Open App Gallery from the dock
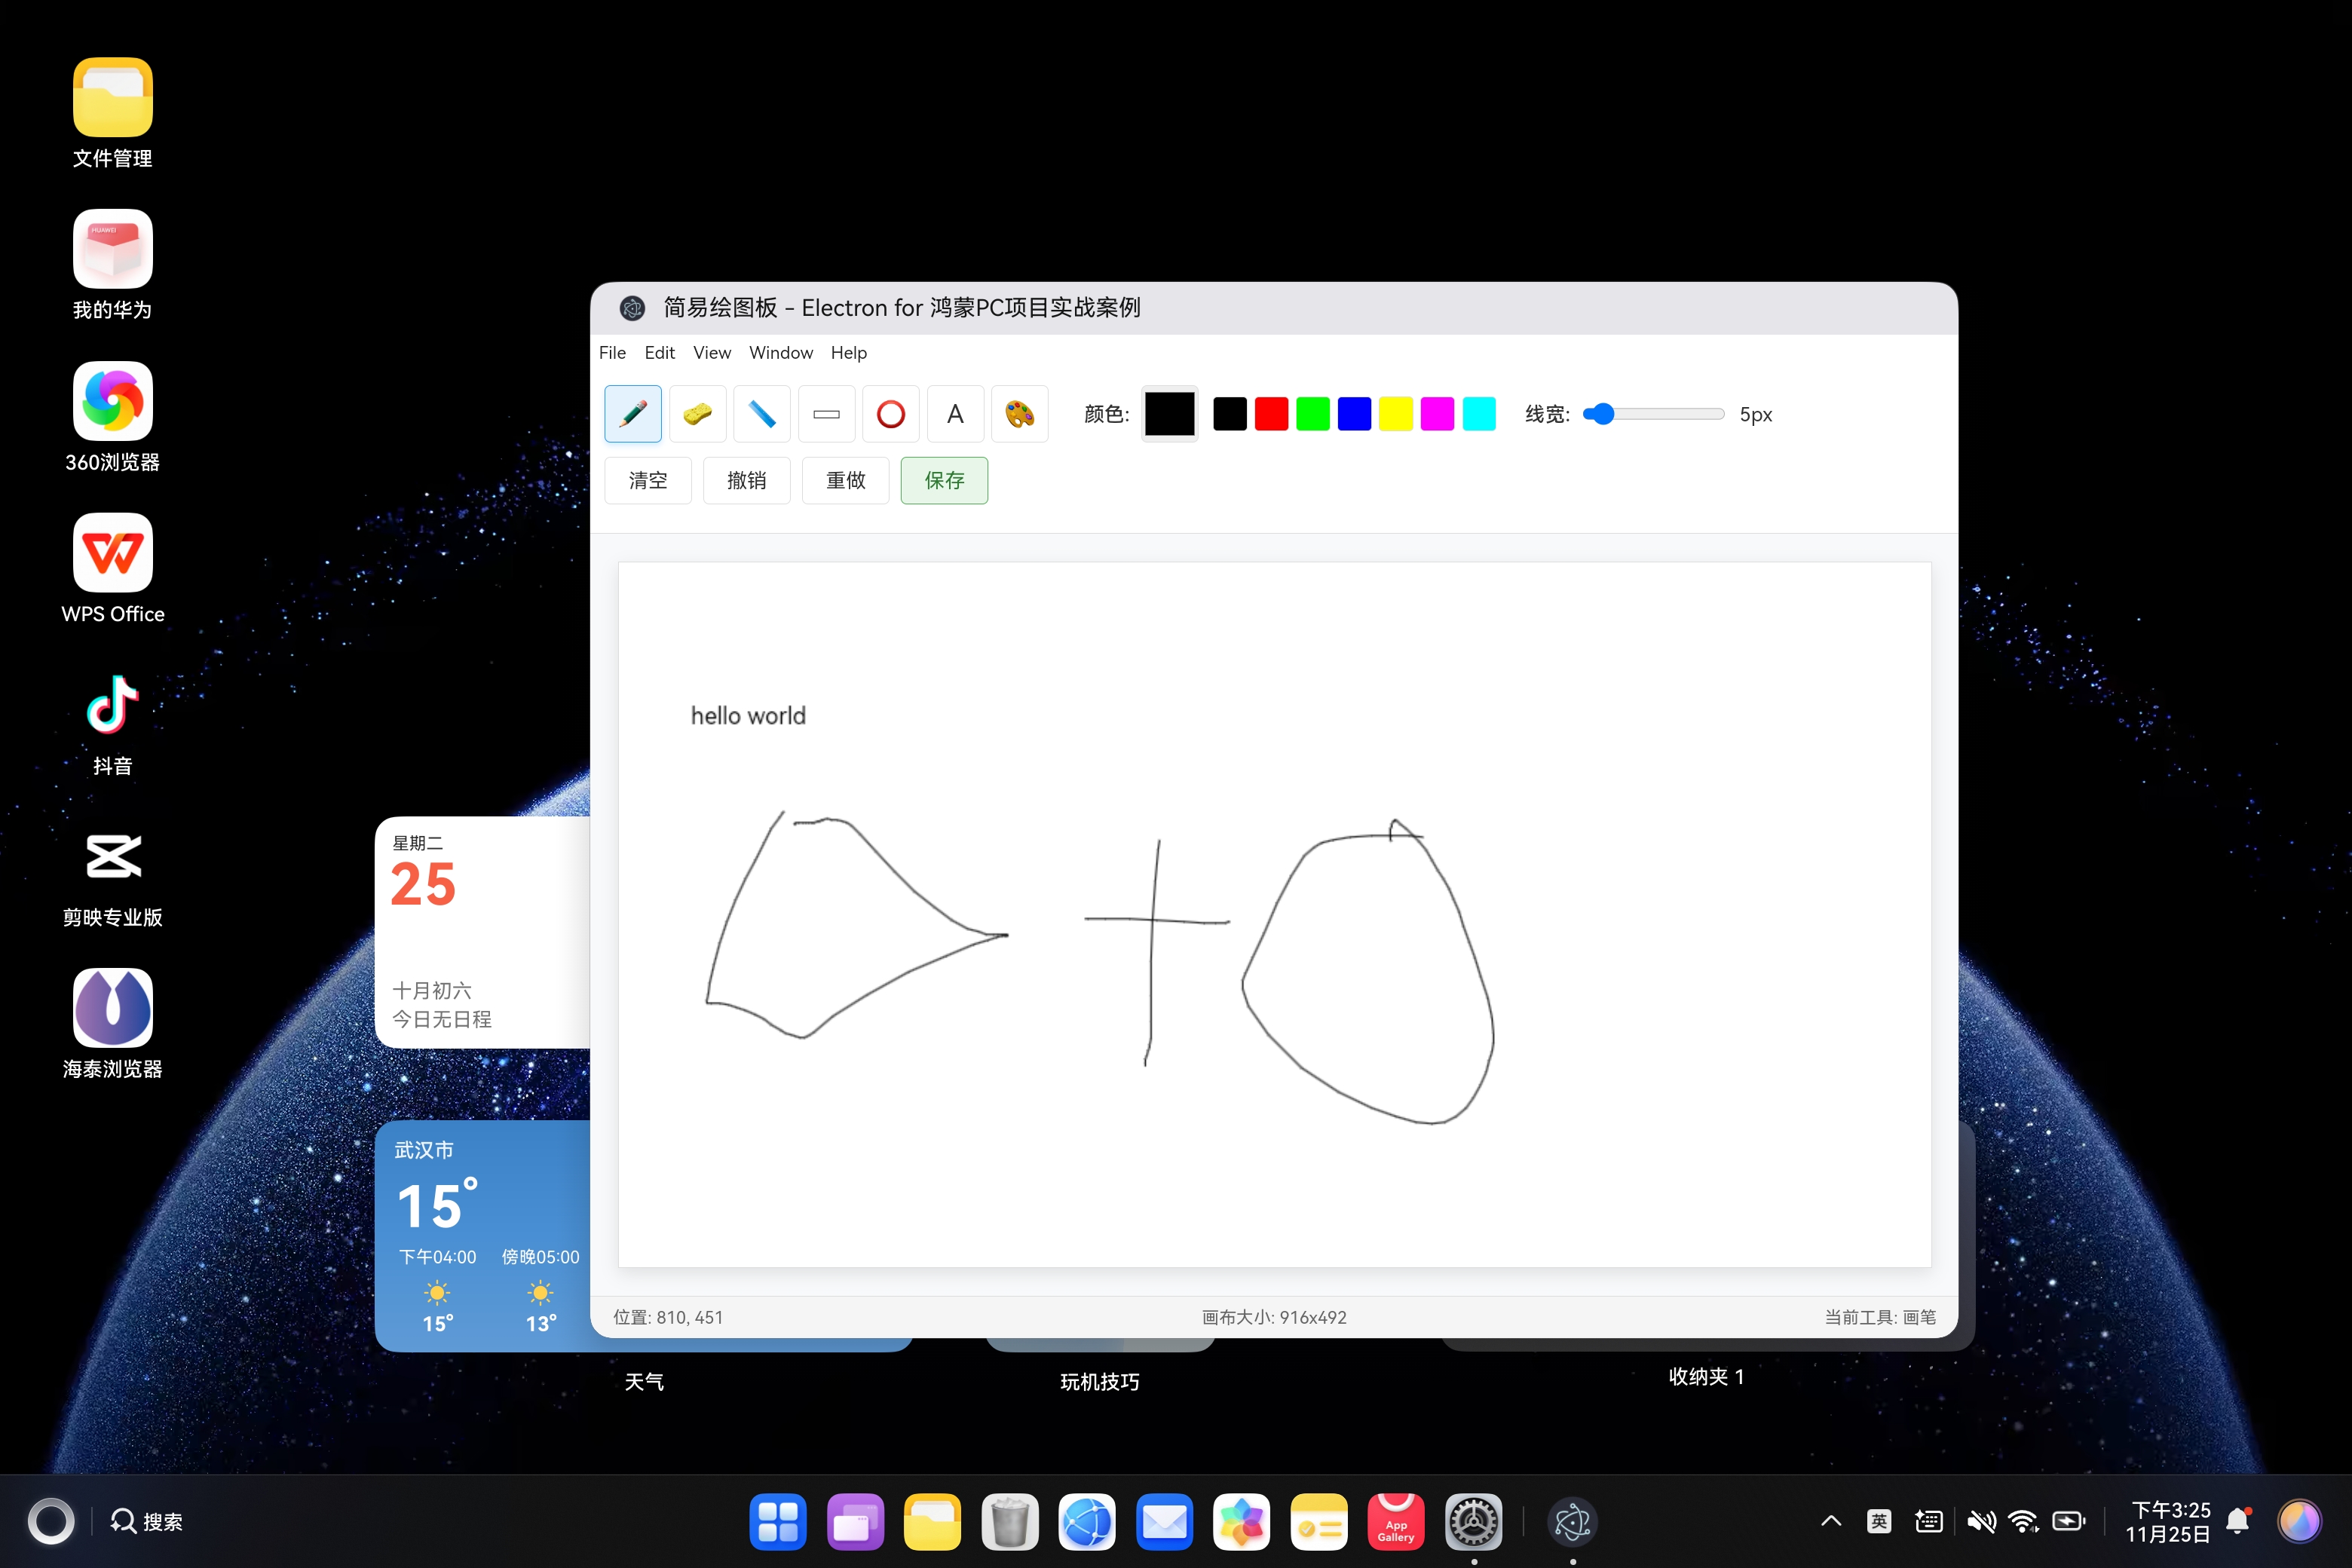This screenshot has width=2352, height=1568. (1395, 1522)
